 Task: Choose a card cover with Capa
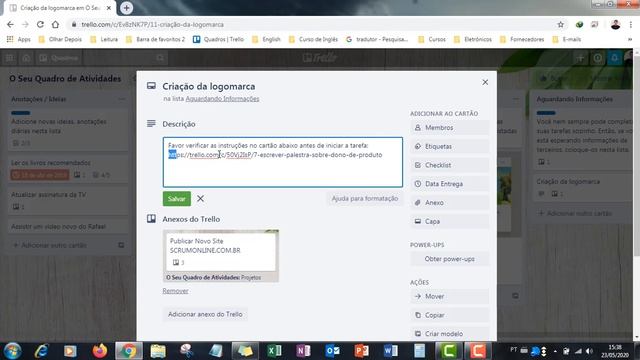coord(449,222)
